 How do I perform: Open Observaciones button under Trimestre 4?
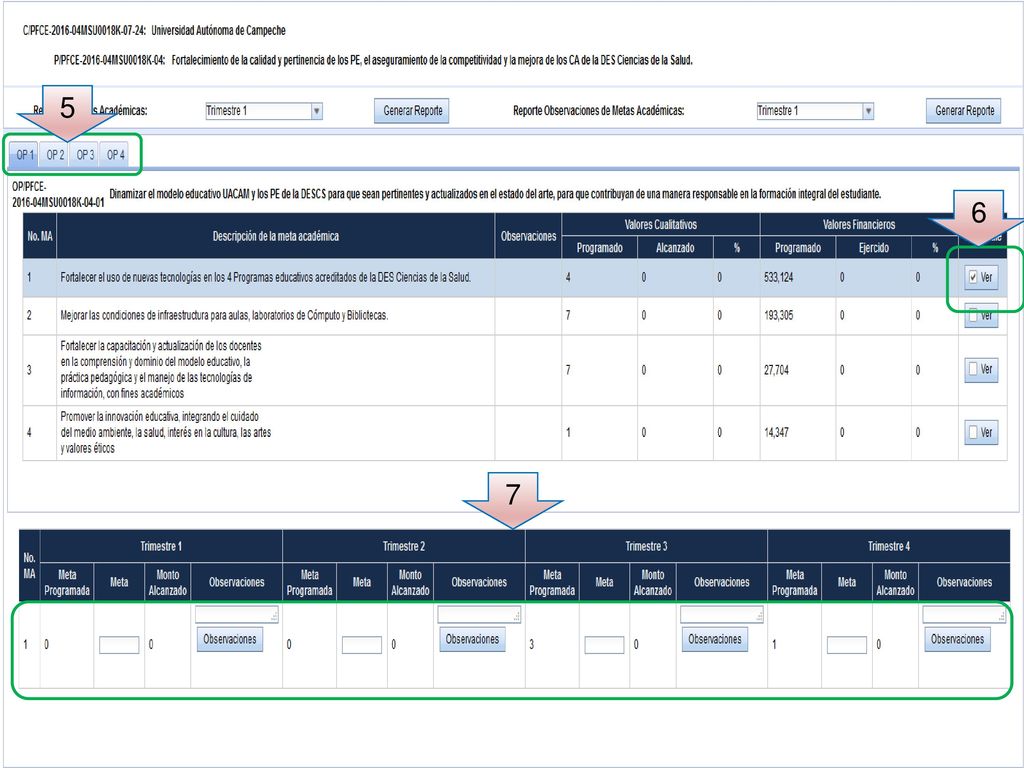click(x=957, y=639)
